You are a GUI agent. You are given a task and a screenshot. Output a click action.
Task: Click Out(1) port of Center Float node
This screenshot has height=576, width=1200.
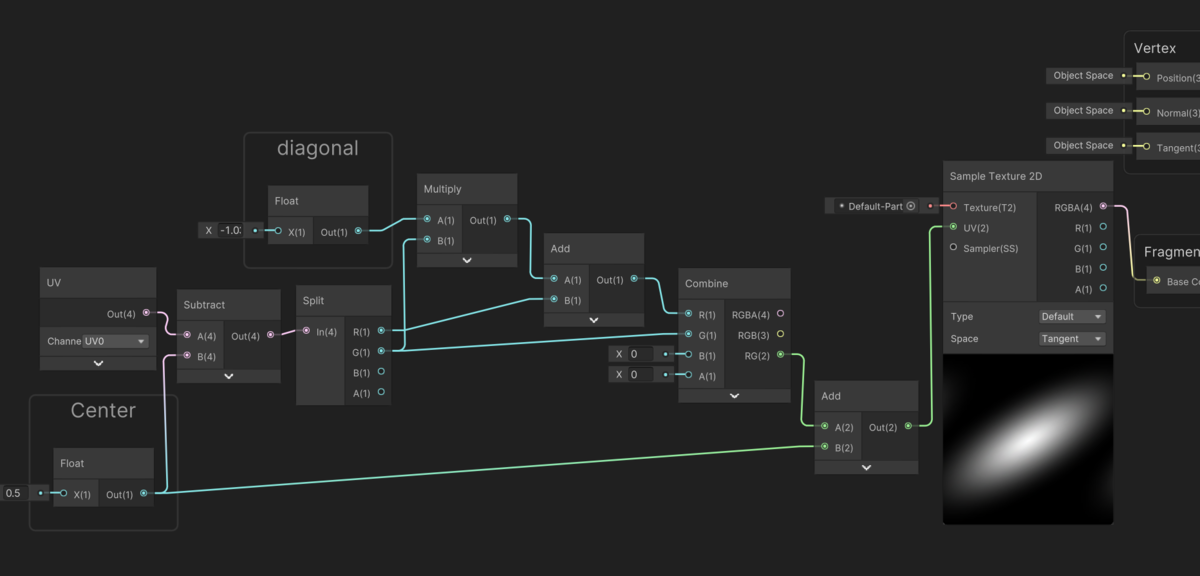[144, 493]
